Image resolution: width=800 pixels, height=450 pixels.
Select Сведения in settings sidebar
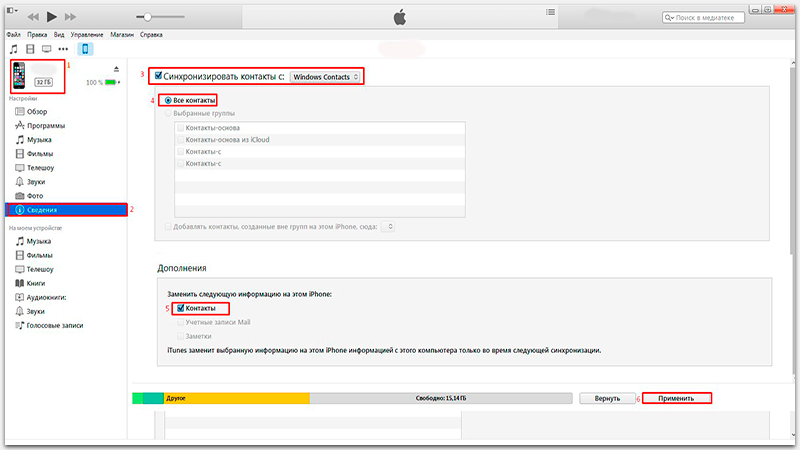pos(66,210)
